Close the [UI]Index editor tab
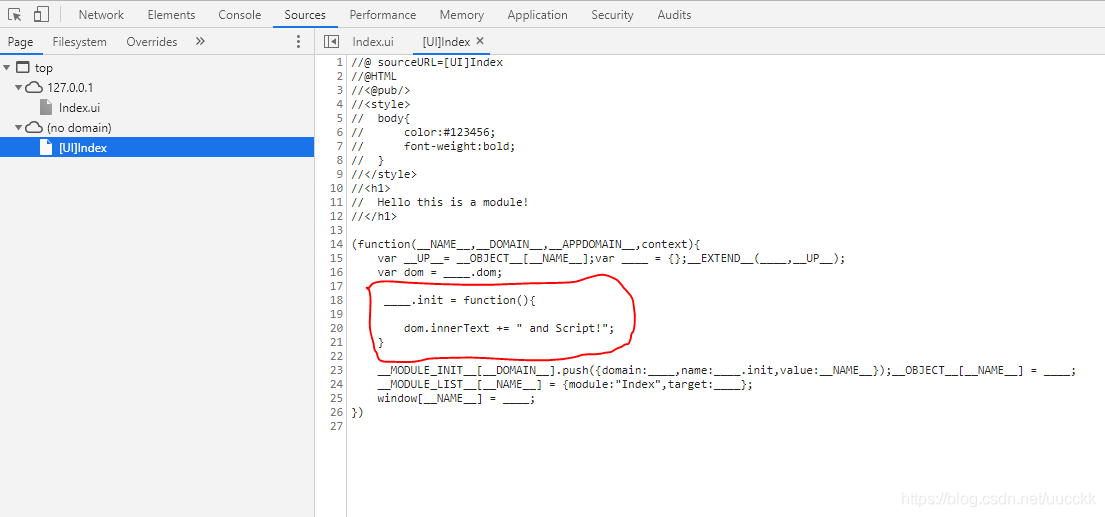 point(480,41)
